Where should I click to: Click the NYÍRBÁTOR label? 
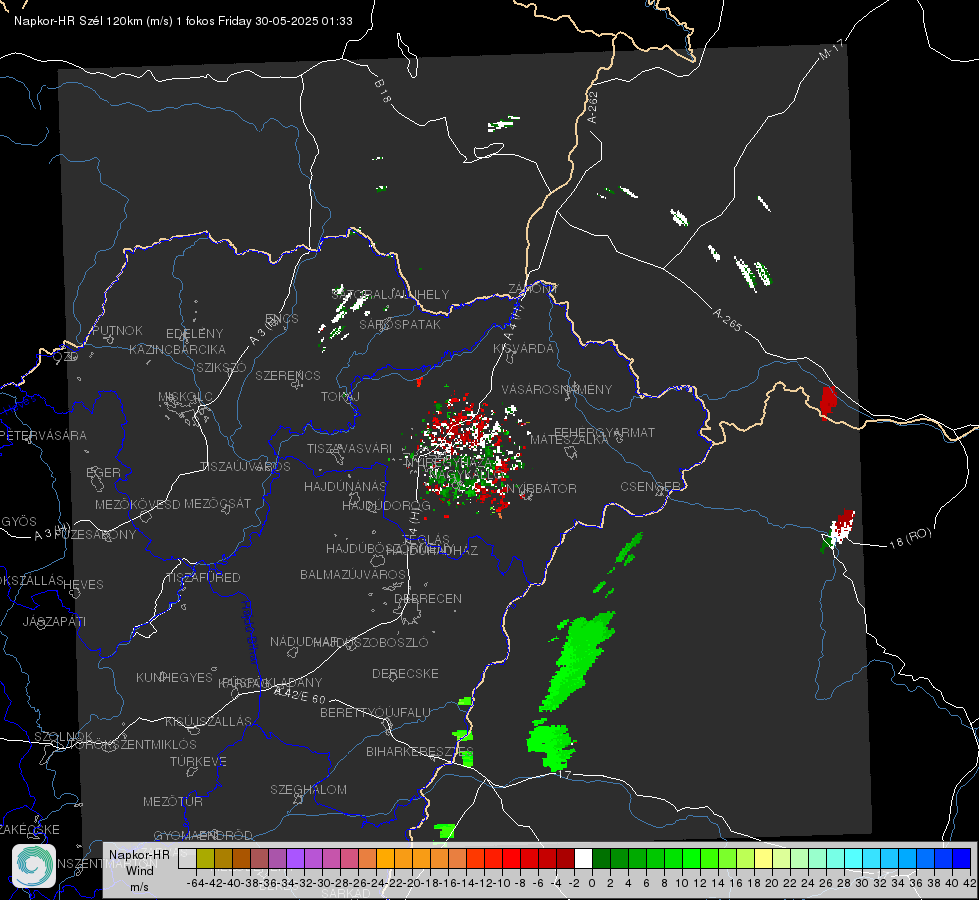pyautogui.click(x=541, y=488)
